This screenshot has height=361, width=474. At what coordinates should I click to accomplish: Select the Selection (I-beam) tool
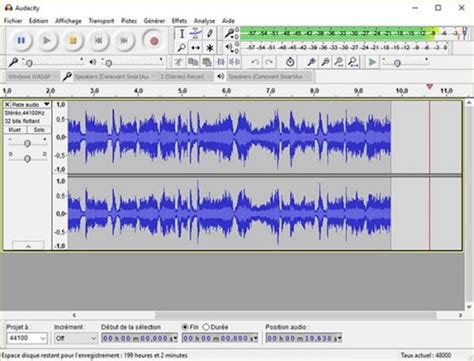[182, 33]
